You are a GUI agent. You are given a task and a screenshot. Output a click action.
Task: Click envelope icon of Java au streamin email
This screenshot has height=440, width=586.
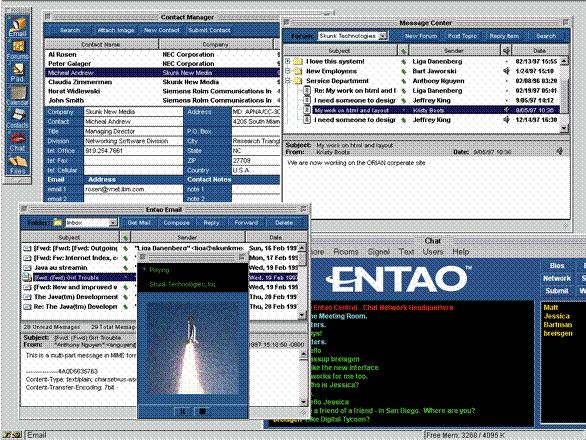(x=27, y=268)
